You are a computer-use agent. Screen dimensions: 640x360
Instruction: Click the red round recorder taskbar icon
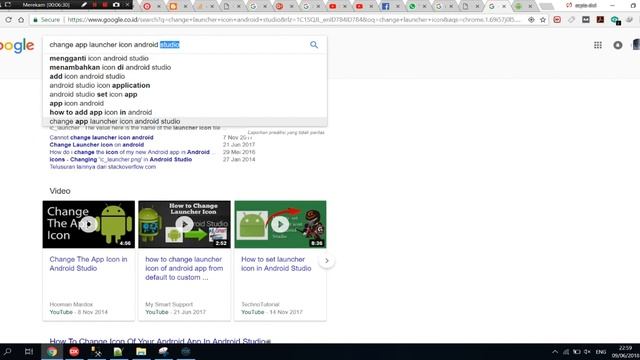click(74, 351)
